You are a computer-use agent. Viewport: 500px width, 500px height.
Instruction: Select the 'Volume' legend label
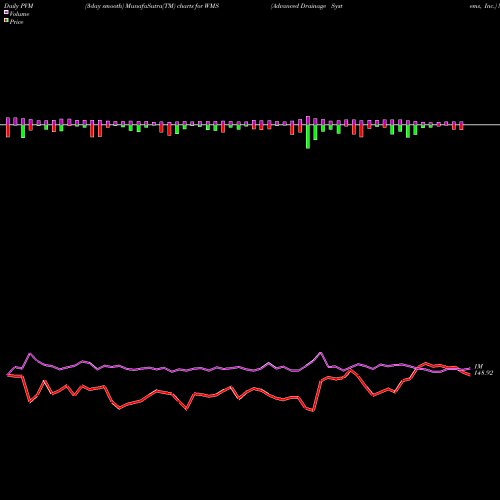coord(19,14)
